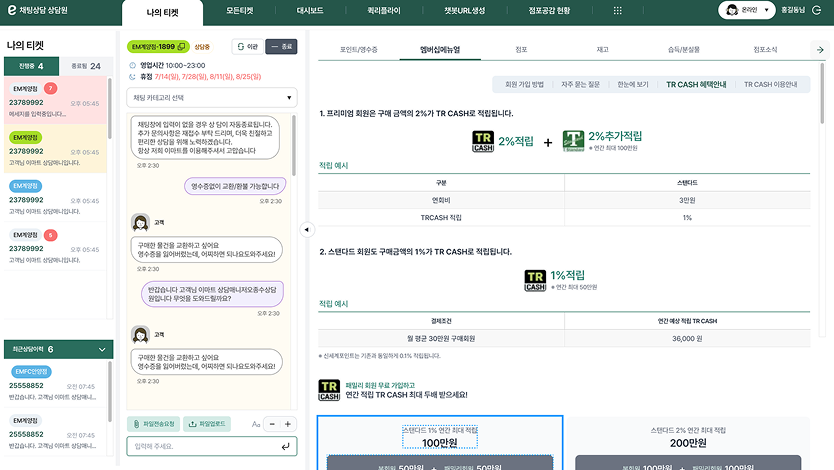Select the TR CASH 이용안내 sub-tab

tap(768, 85)
